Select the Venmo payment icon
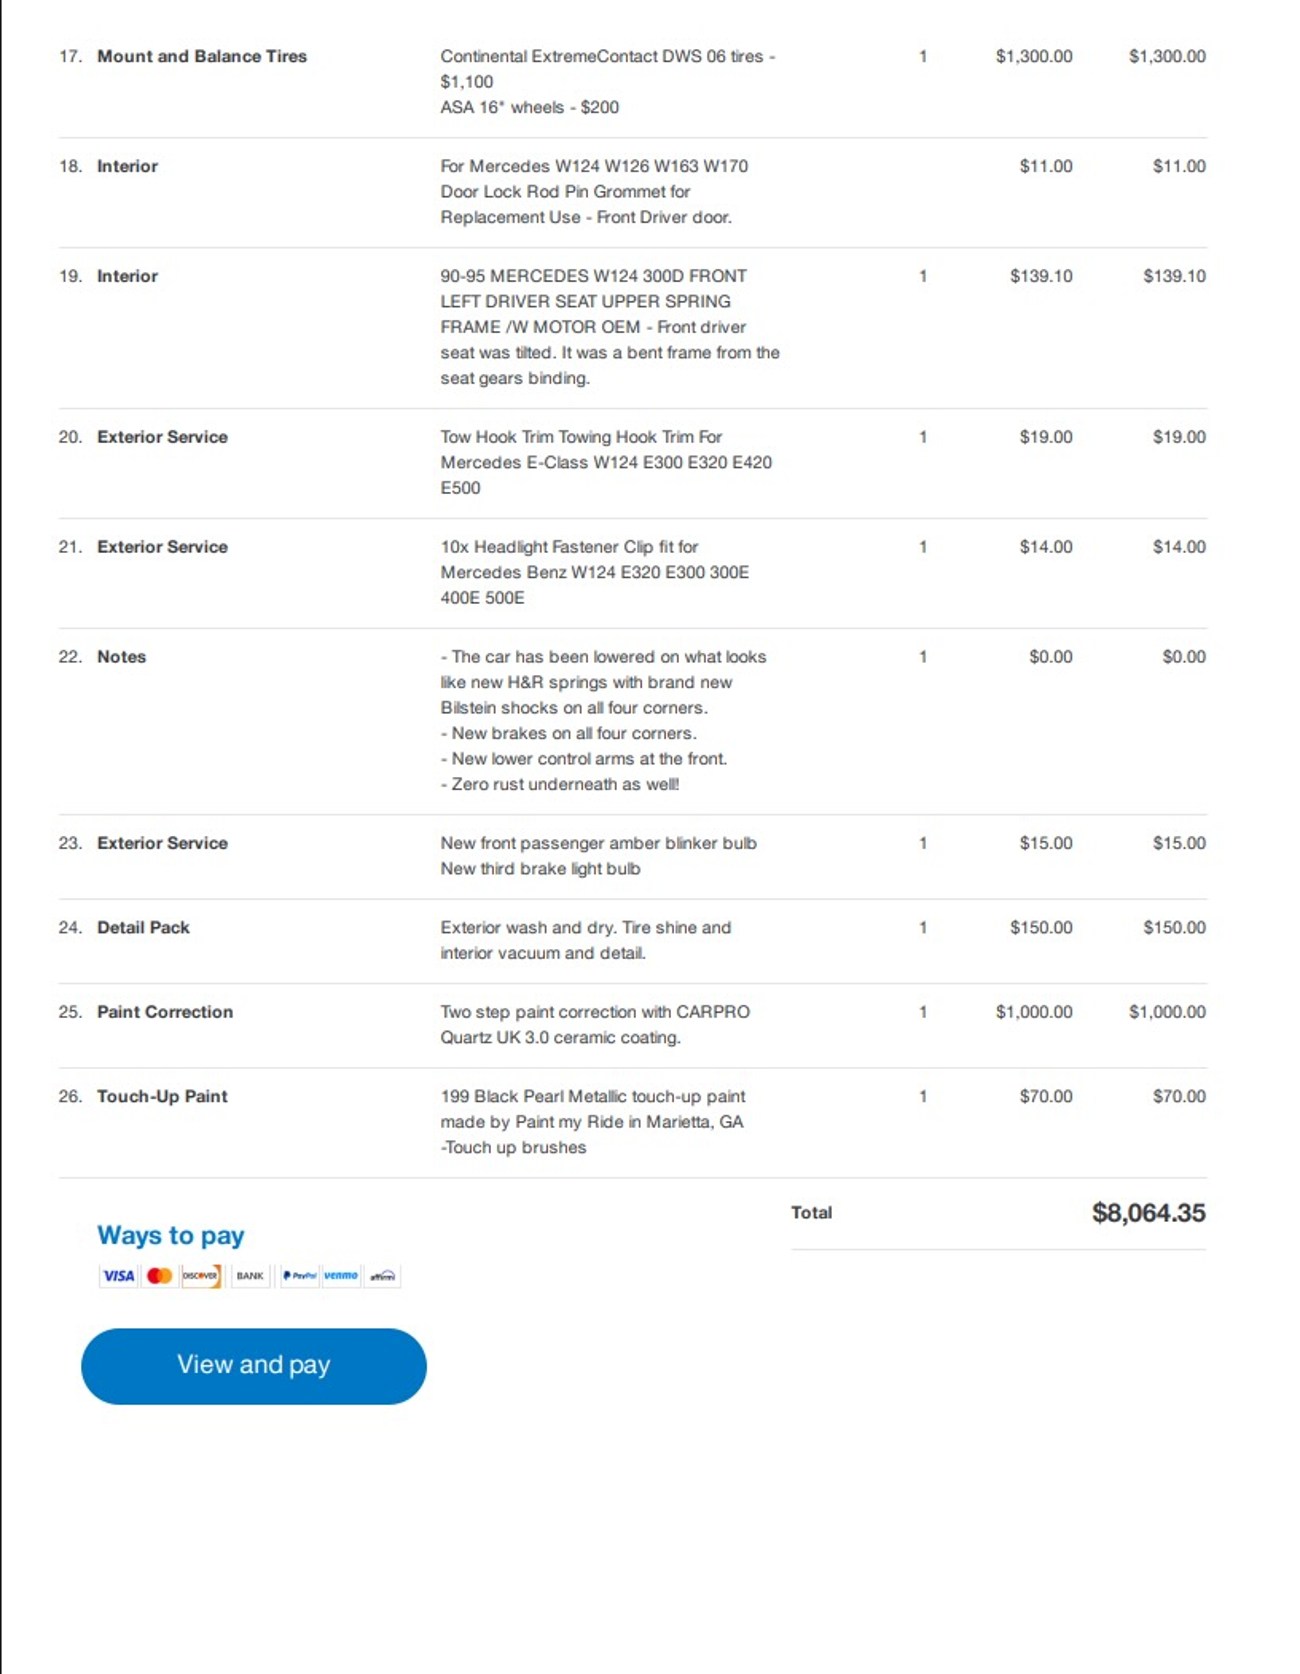Image resolution: width=1300 pixels, height=1674 pixels. tap(341, 1276)
